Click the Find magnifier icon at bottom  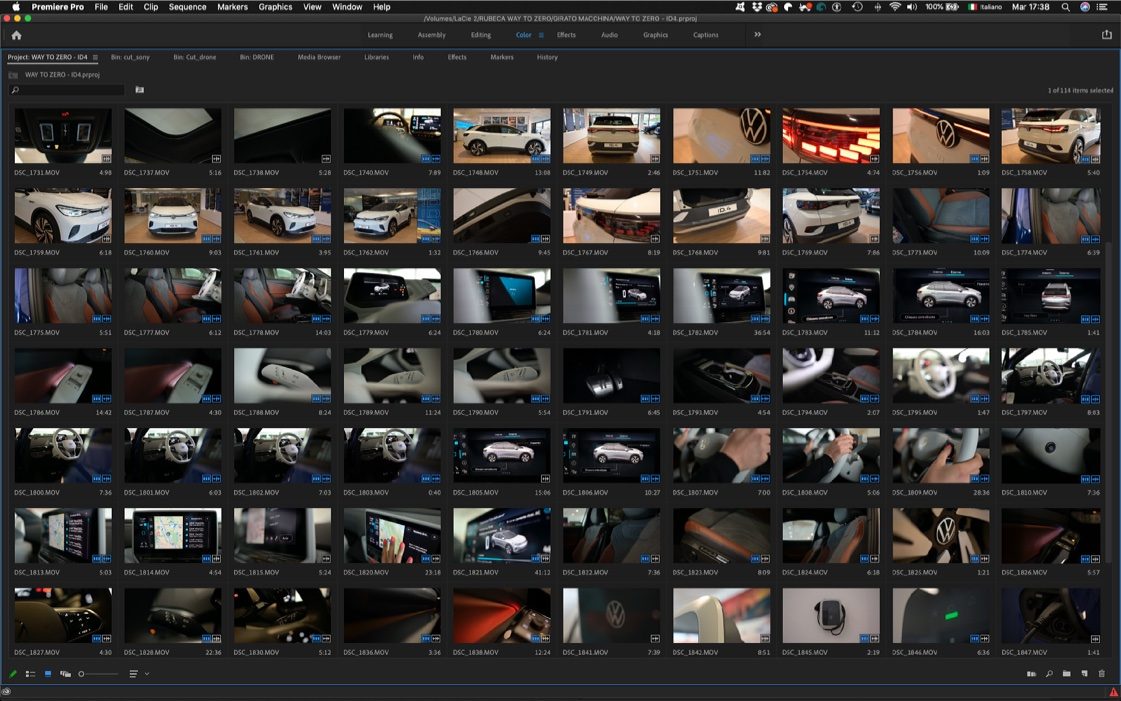pyautogui.click(x=1049, y=674)
